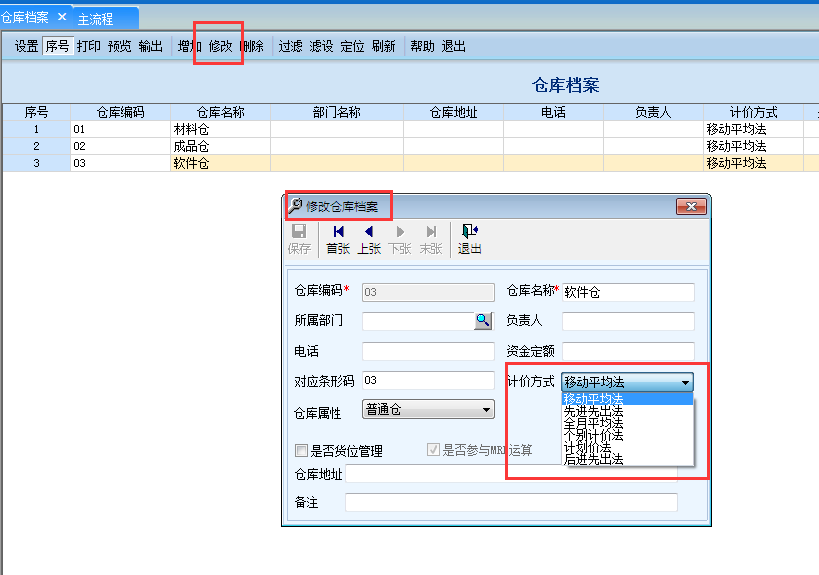Select 先进先出法 from the pricing list
This screenshot has height=575, width=819.
[x=593, y=411]
